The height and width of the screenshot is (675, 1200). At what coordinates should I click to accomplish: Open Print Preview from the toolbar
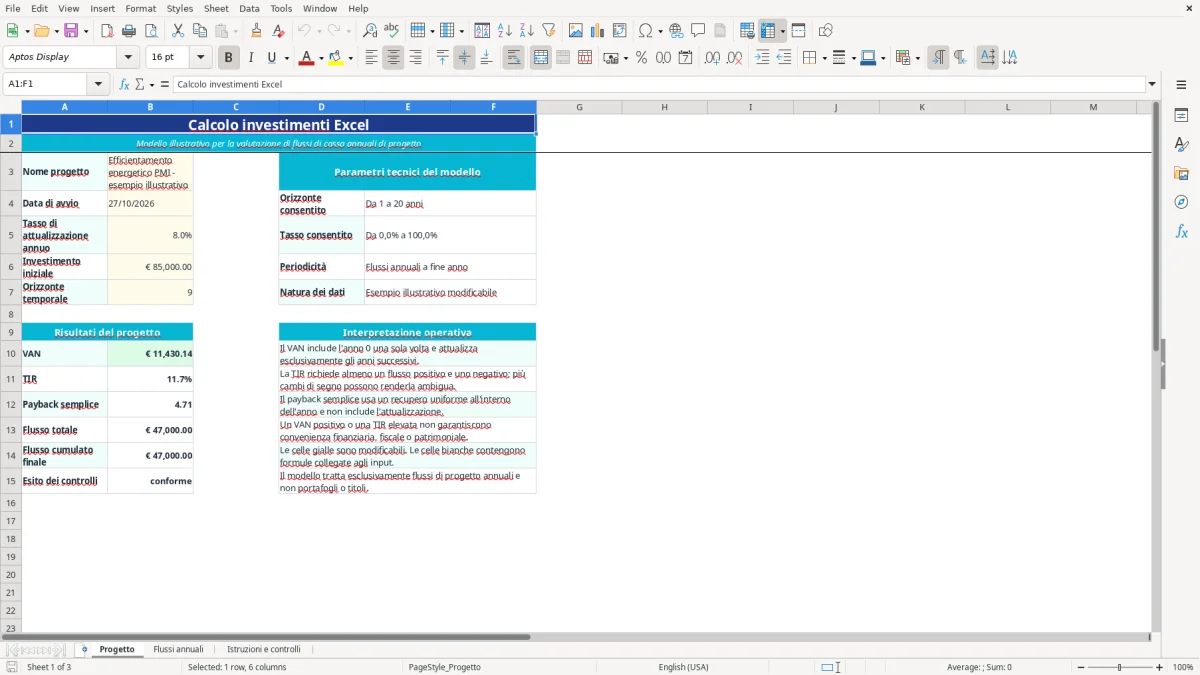click(150, 31)
